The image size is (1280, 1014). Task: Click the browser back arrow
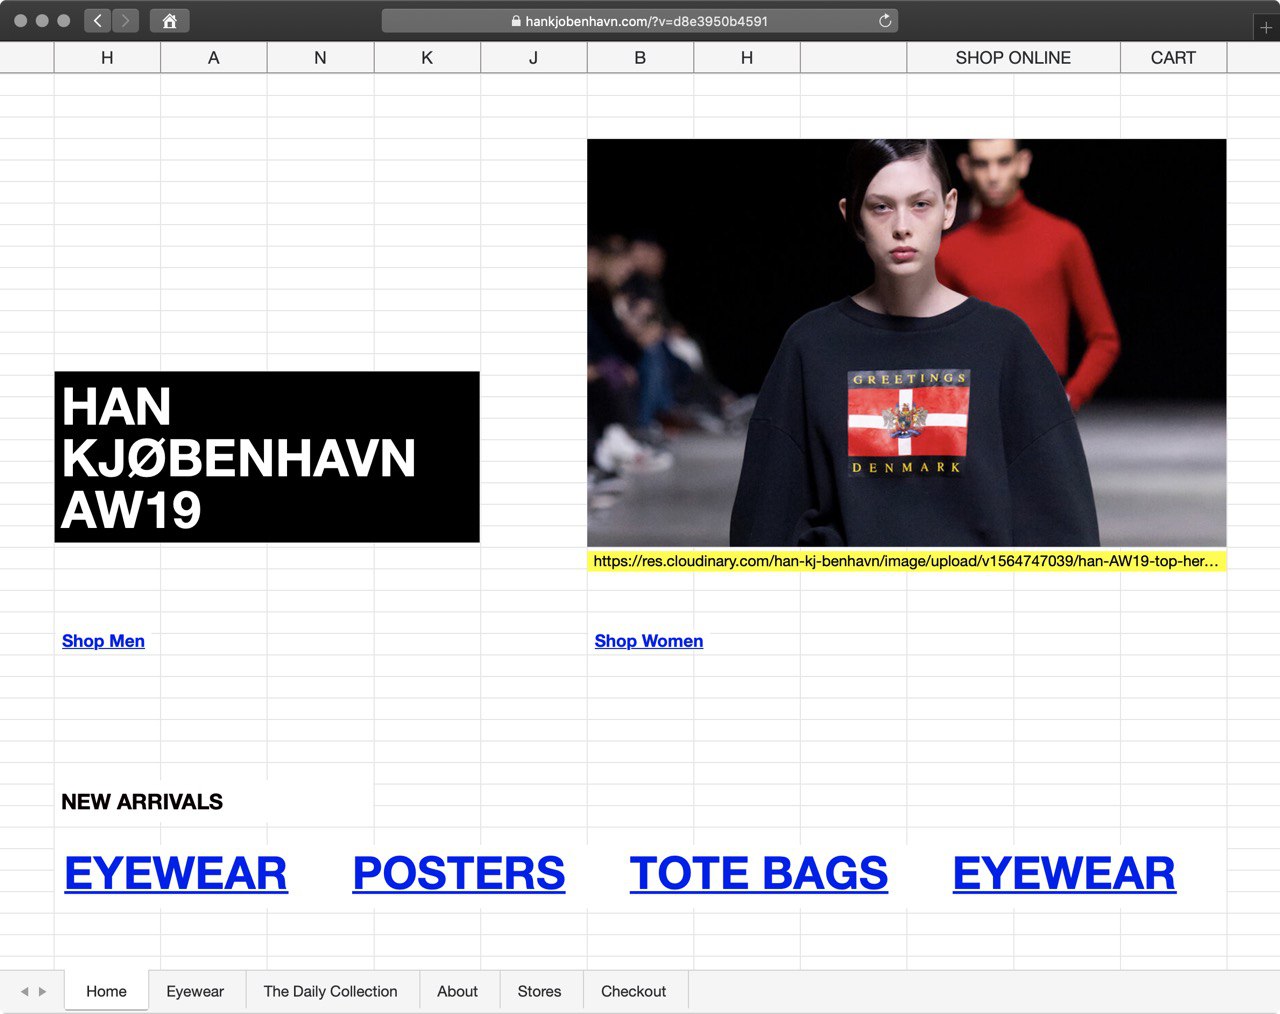click(97, 20)
